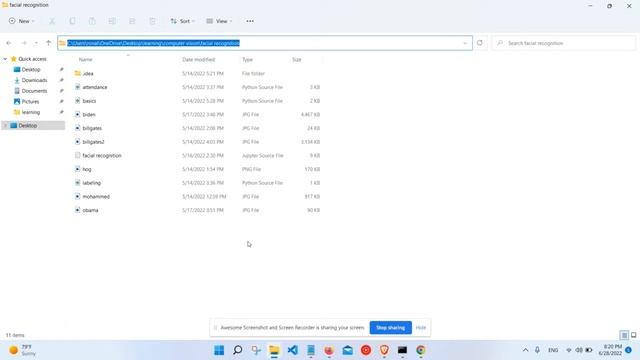Select Desktop under Quick access
640x360 pixels.
point(31,70)
